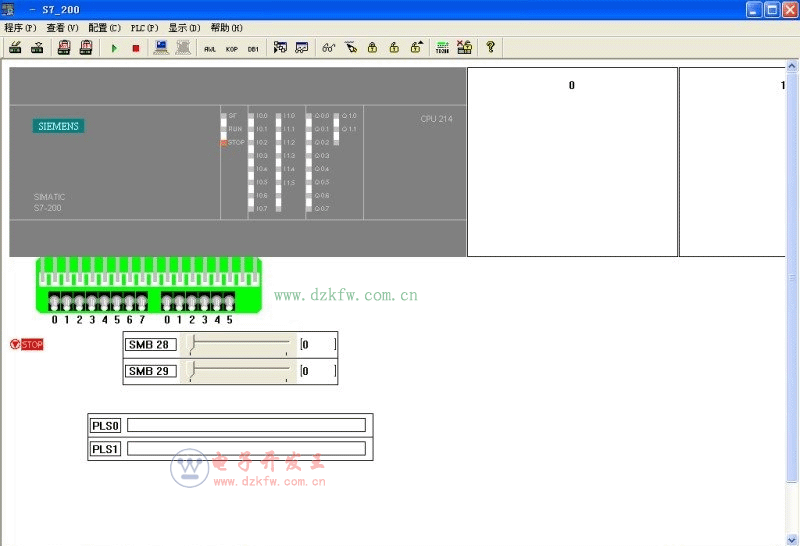Screen dimensions: 800x546
Task: Open the 配置(C) menu
Action: coord(104,28)
